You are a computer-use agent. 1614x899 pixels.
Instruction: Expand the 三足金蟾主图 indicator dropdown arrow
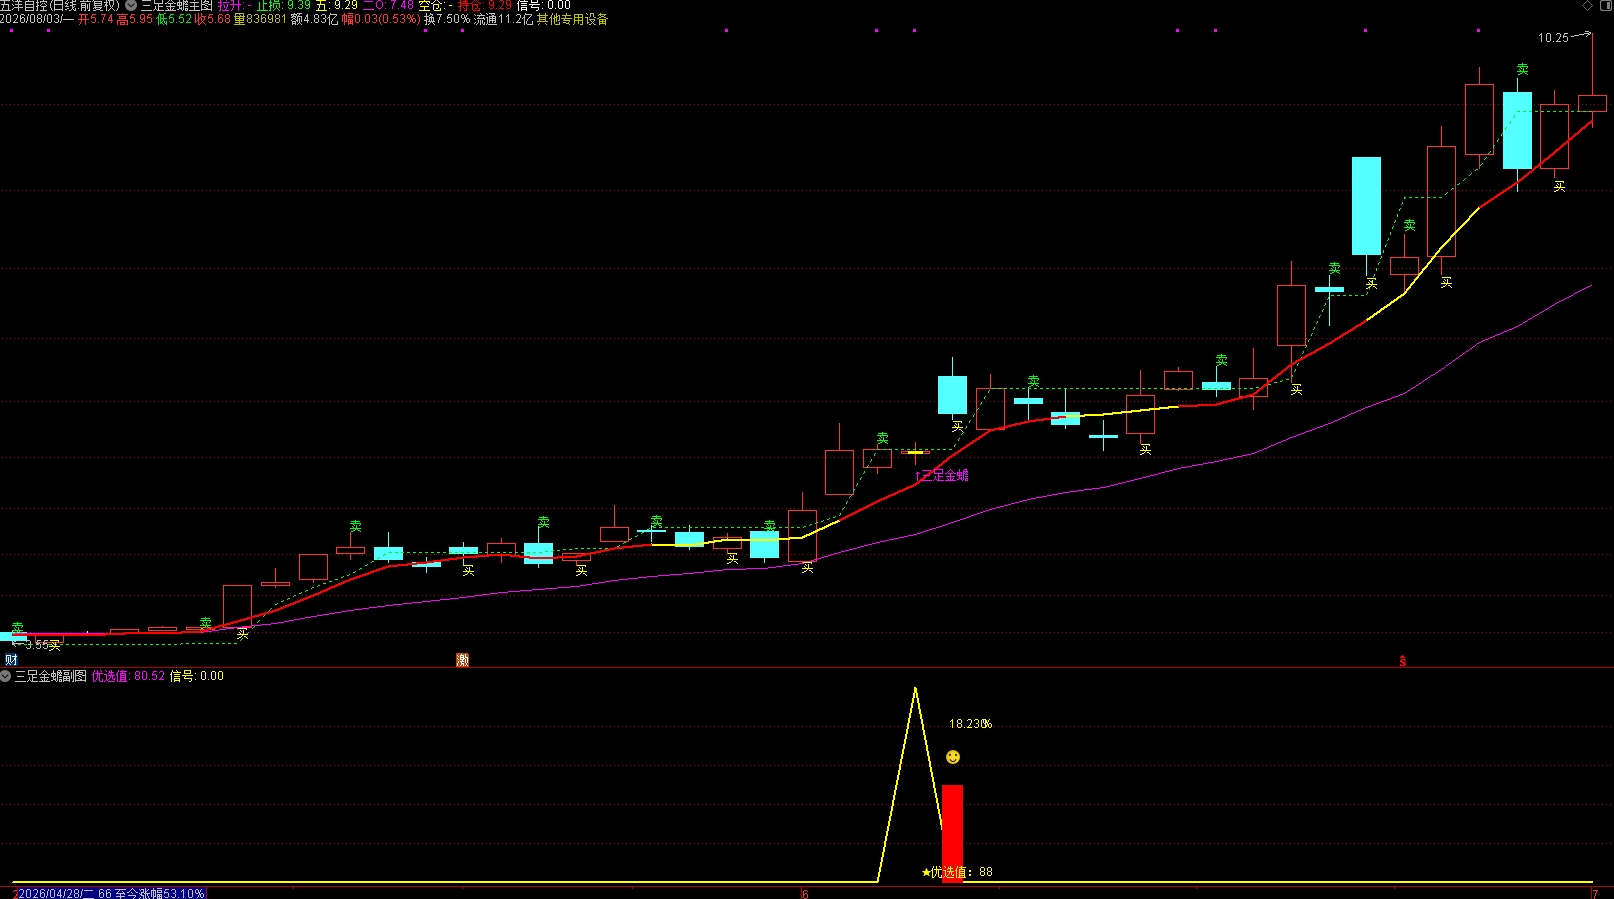tap(131, 5)
